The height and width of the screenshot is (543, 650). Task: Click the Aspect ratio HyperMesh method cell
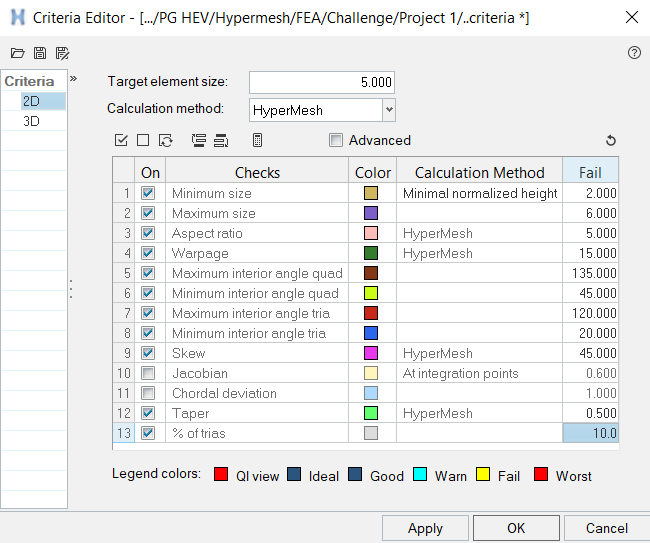478,233
